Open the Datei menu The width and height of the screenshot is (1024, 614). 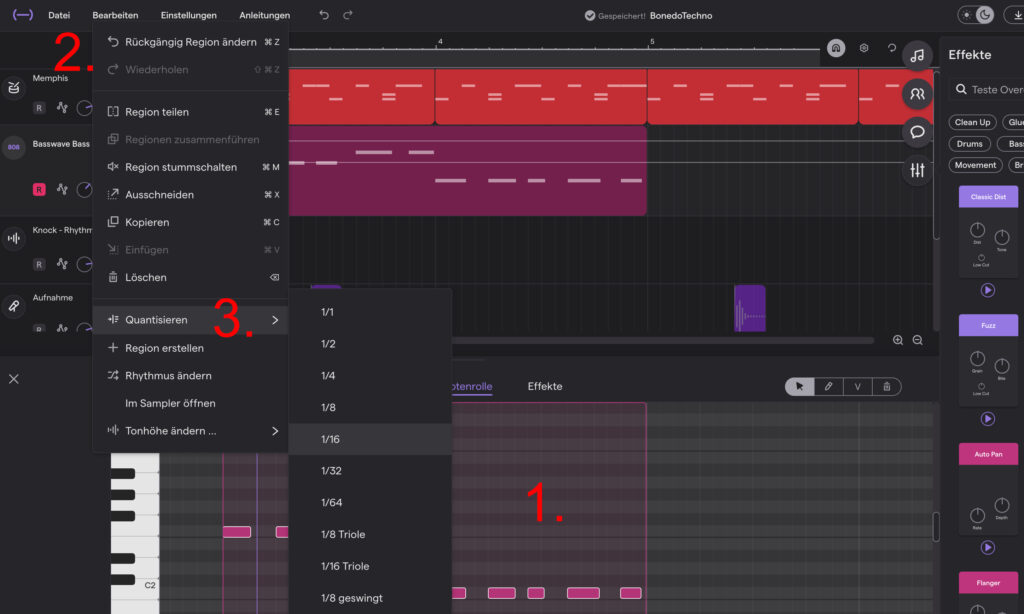tap(59, 15)
